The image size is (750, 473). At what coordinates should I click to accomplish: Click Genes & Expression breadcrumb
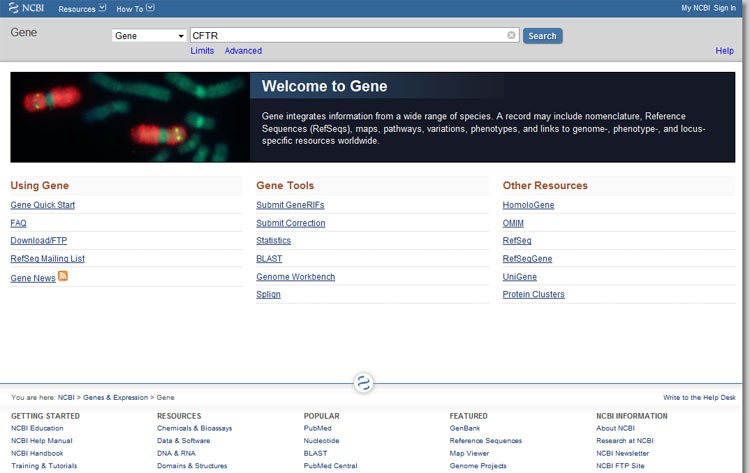pyautogui.click(x=115, y=397)
